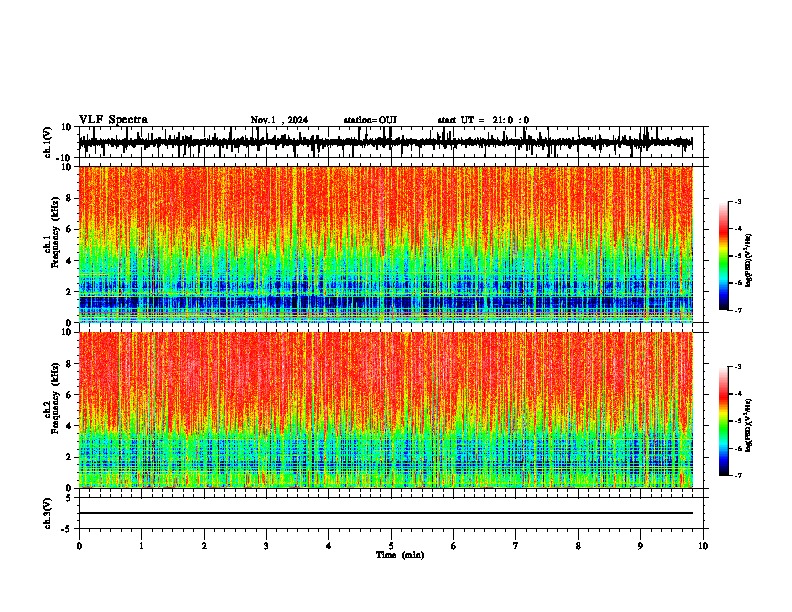Click the flat ch.3 signal line

coord(385,513)
